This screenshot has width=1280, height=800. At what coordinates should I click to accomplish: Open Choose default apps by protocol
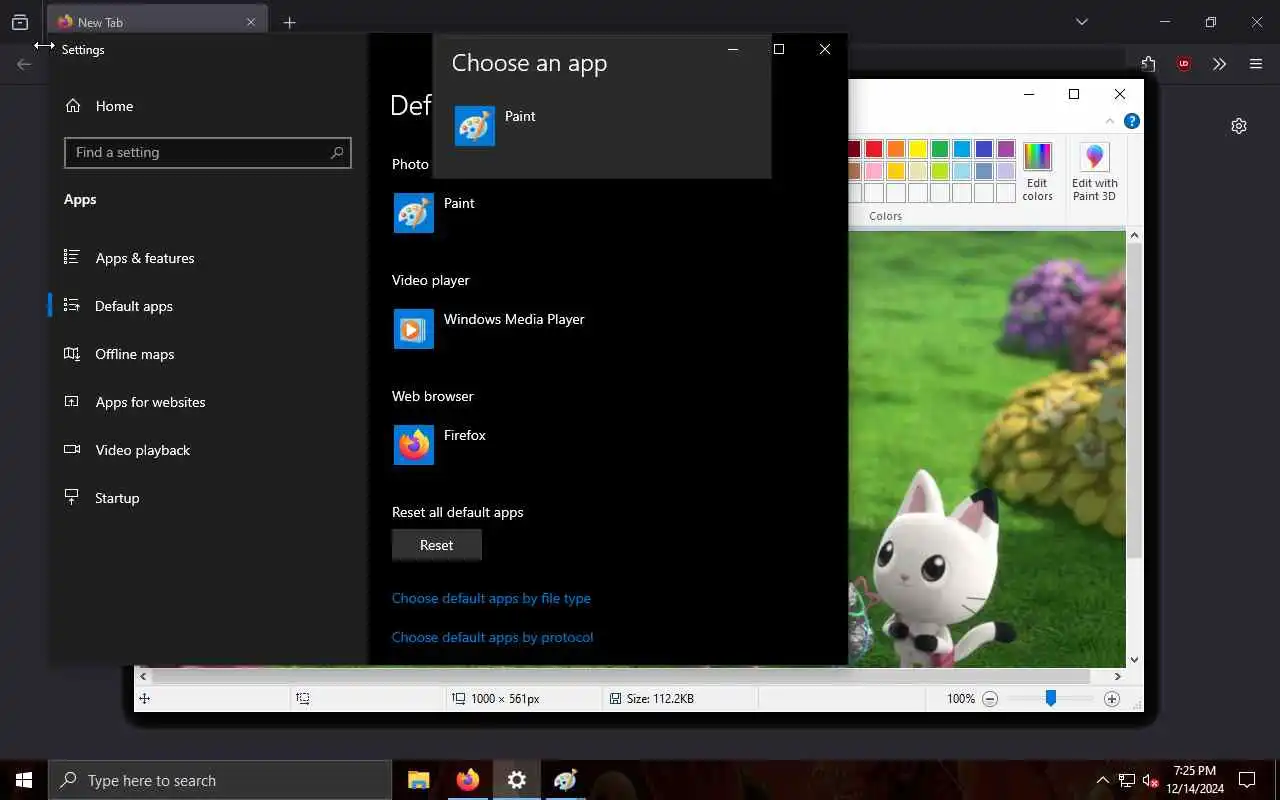493,637
